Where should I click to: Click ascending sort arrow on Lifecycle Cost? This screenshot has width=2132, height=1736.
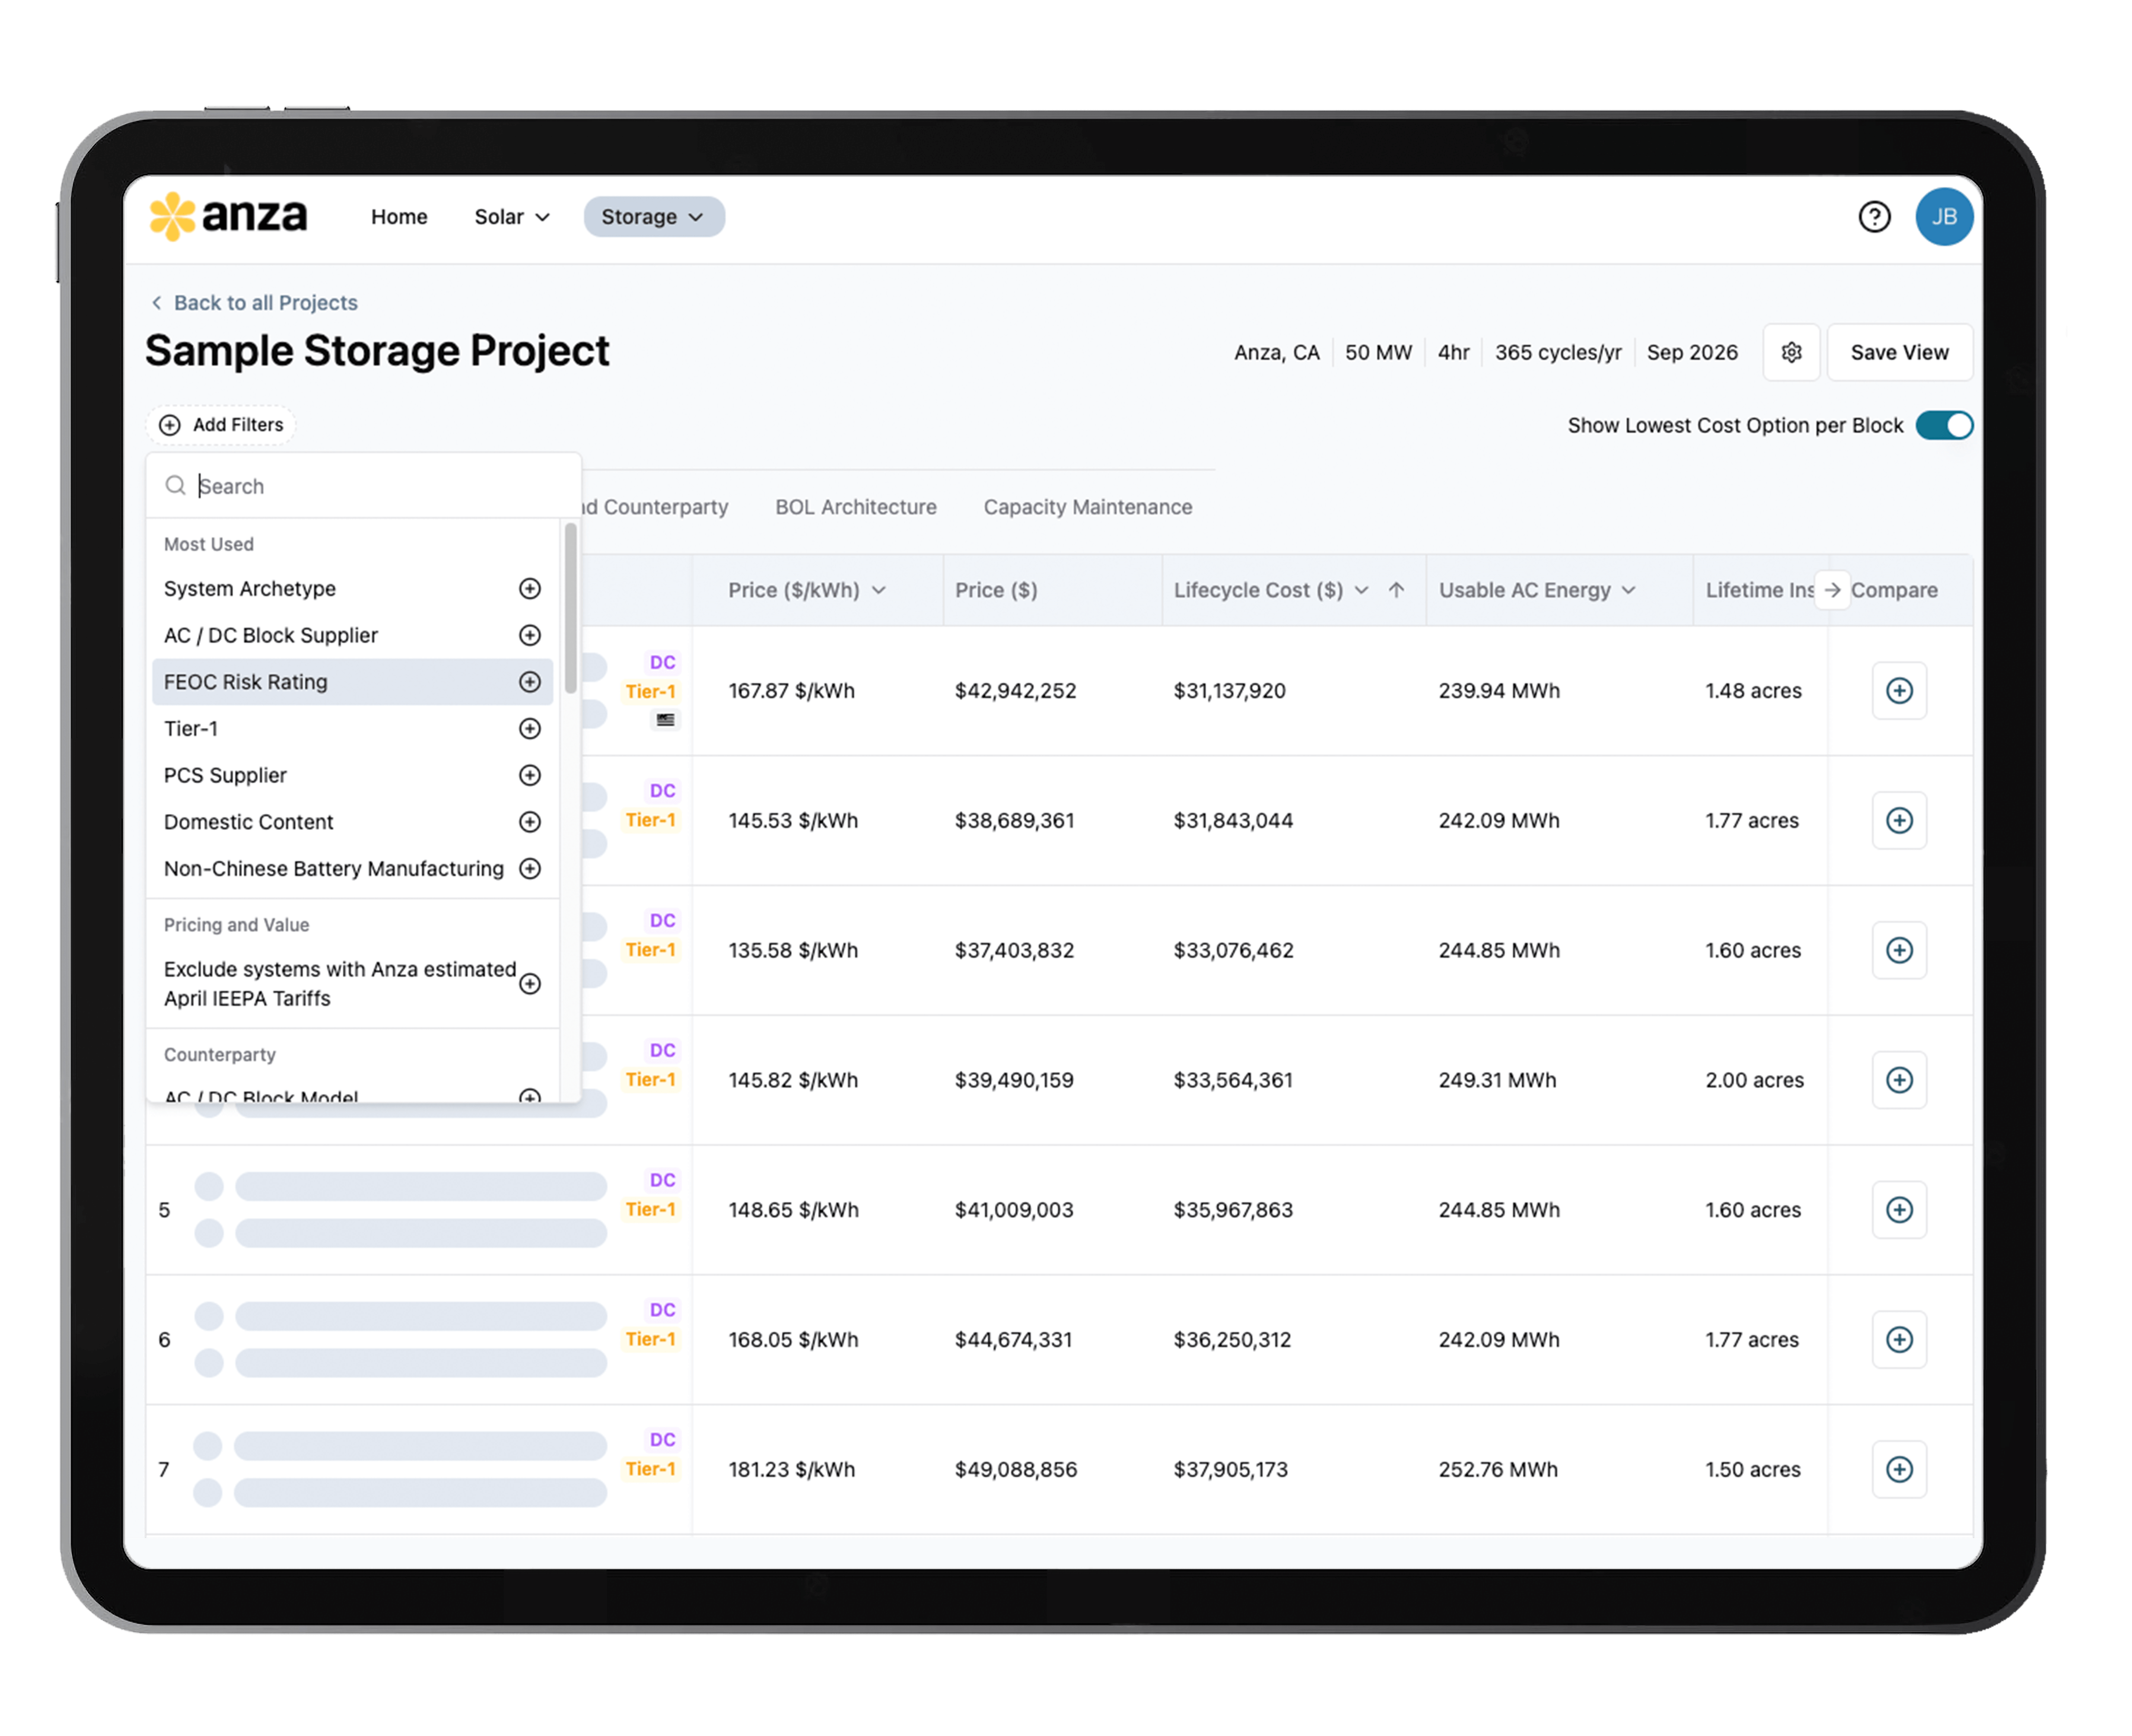click(x=1396, y=590)
